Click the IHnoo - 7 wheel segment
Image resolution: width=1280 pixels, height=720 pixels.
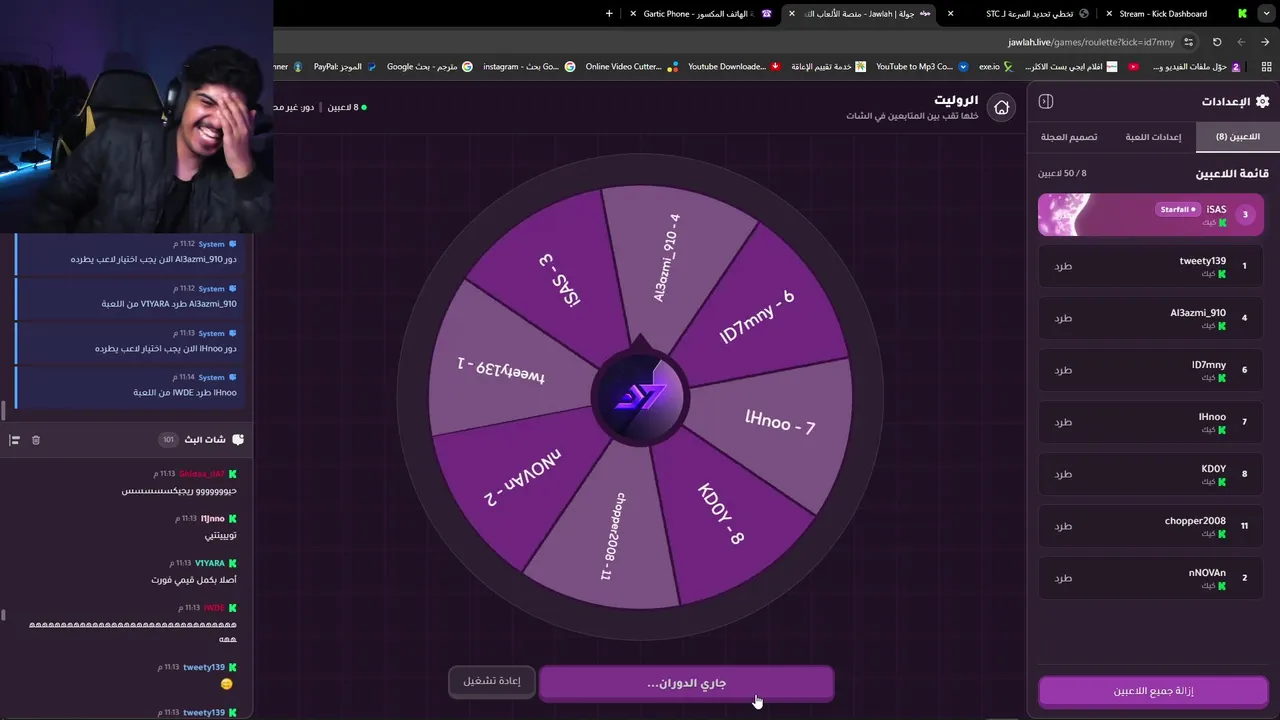click(780, 421)
